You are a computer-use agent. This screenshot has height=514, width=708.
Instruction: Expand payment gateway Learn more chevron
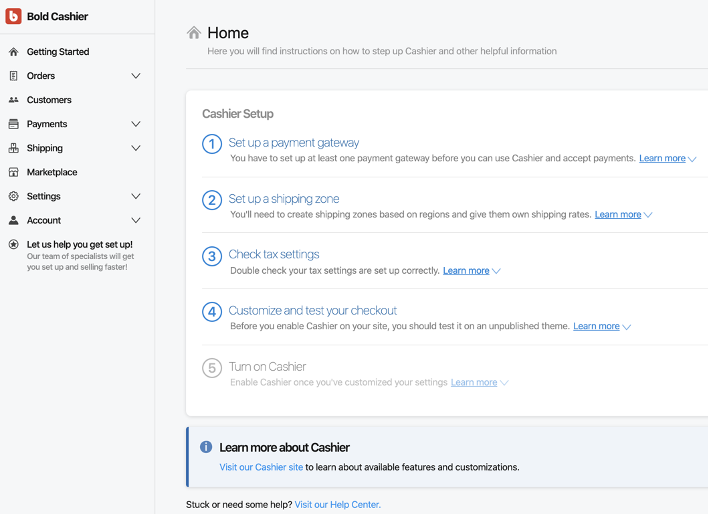(x=692, y=159)
